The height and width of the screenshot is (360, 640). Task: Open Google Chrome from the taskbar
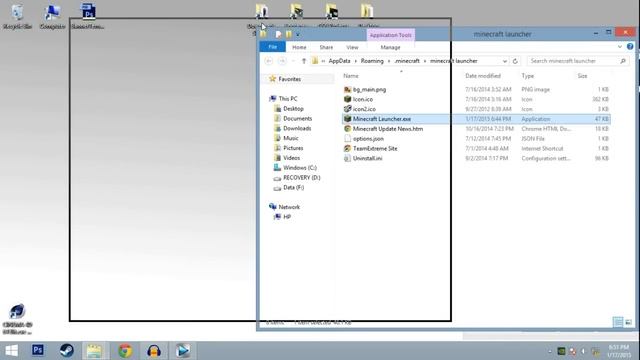pyautogui.click(x=125, y=351)
